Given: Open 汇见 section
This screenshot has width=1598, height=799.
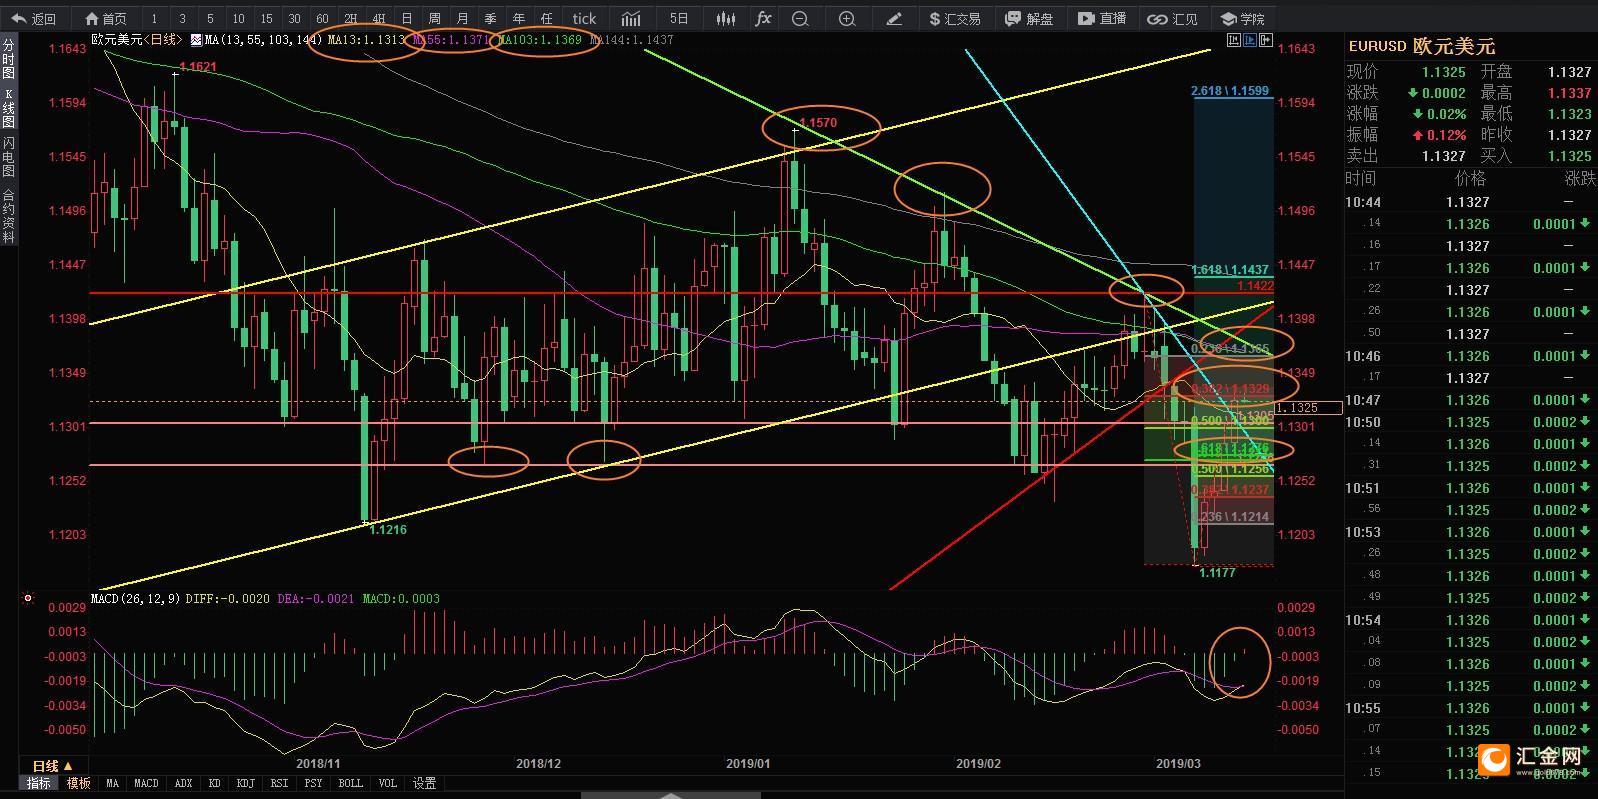Looking at the screenshot, I should [1173, 18].
